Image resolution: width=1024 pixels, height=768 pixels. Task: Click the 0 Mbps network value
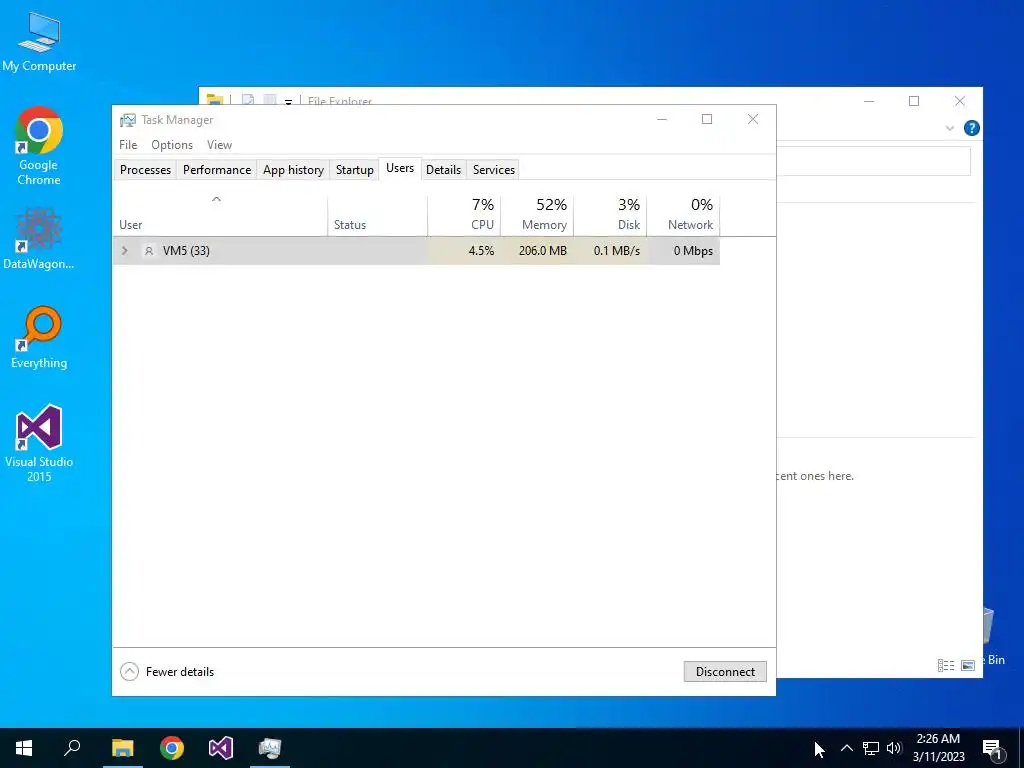tap(693, 251)
